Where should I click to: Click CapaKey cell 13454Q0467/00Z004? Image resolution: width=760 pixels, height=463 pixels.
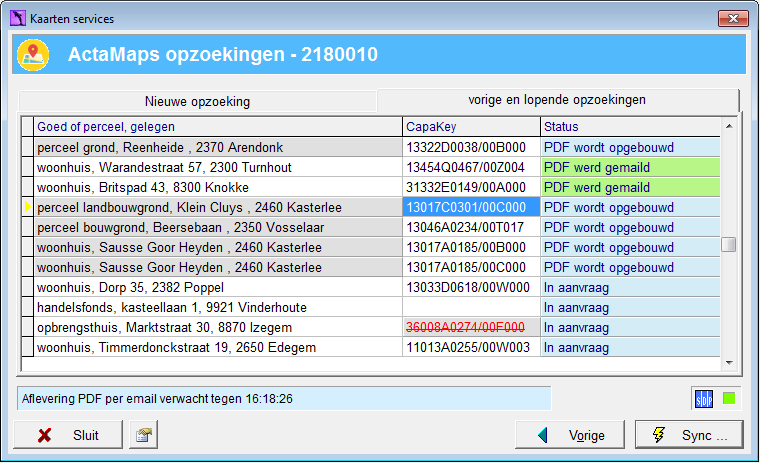point(471,167)
